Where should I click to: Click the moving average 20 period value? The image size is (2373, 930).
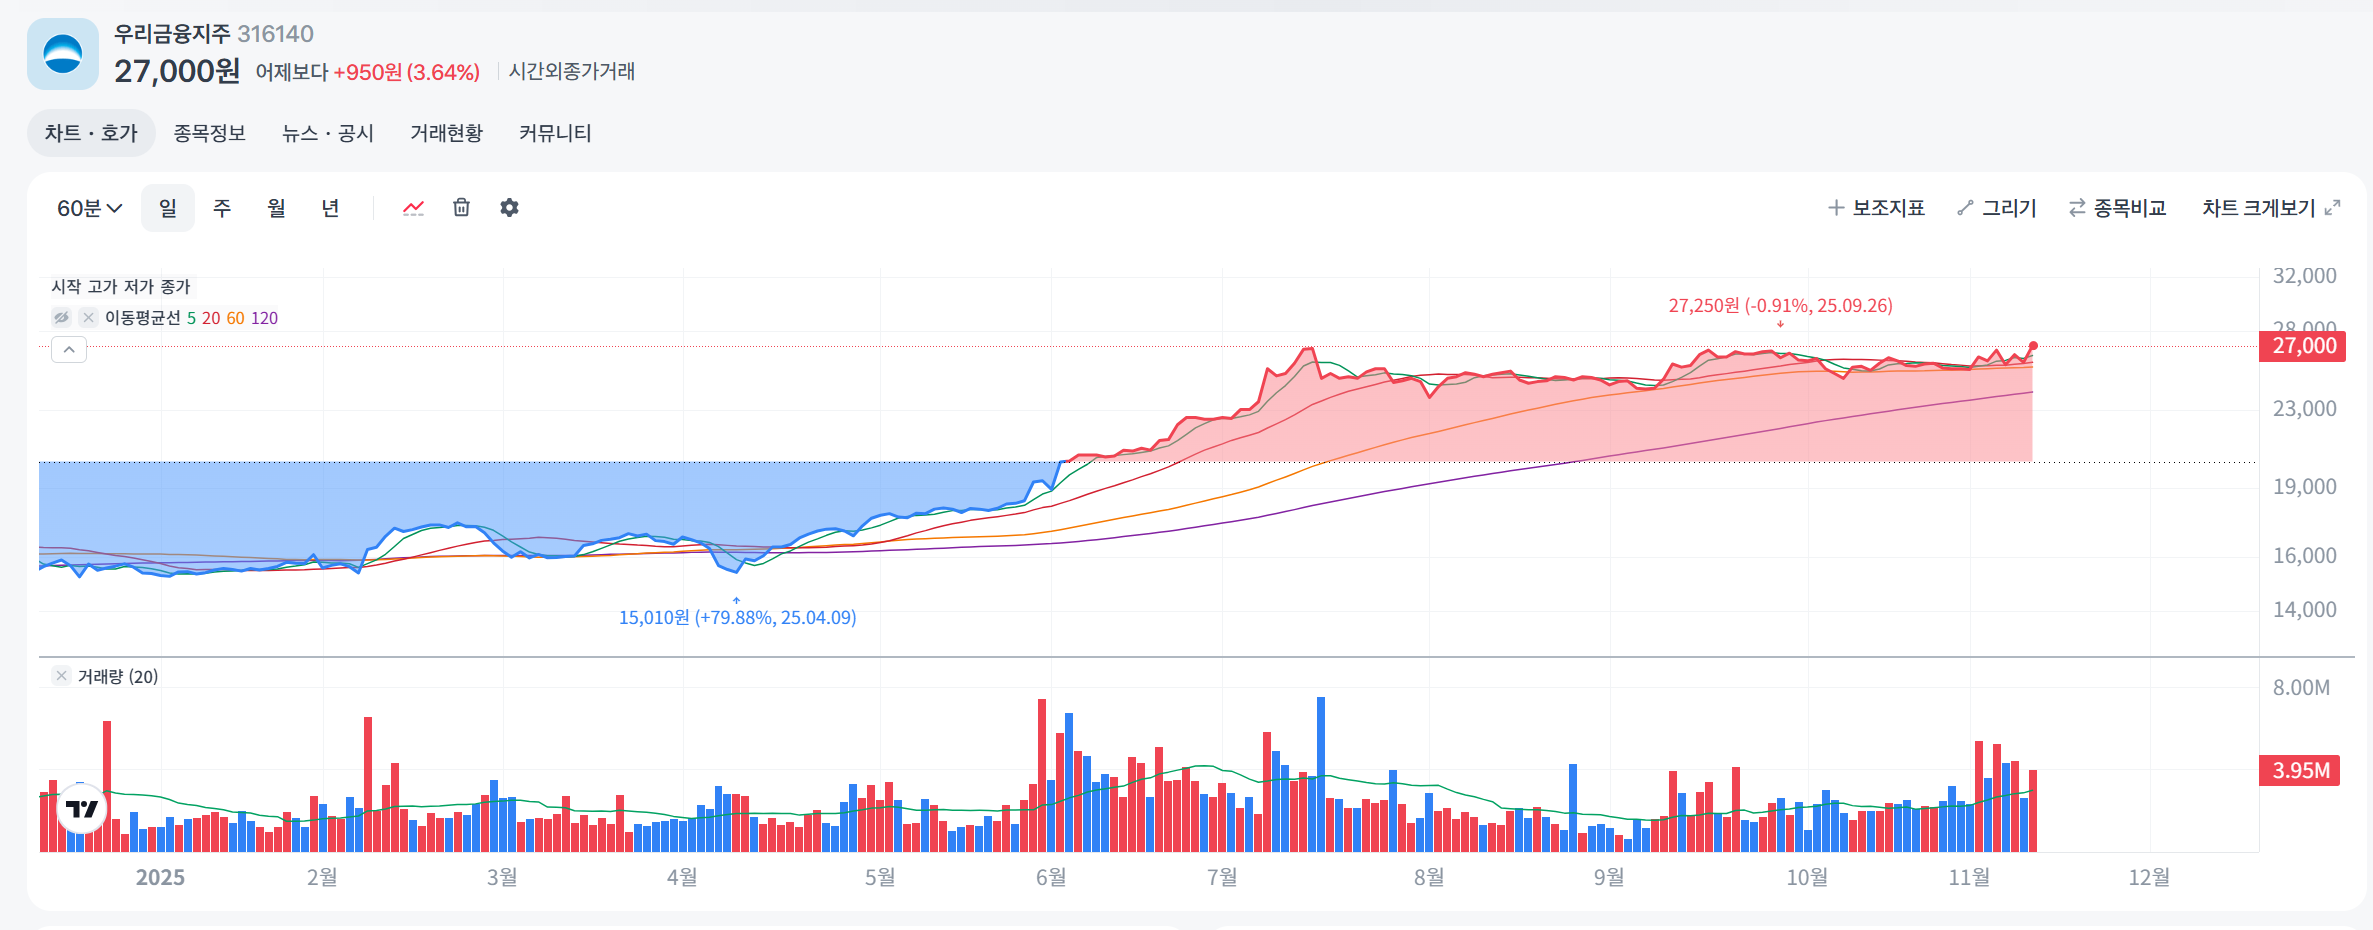click(211, 318)
